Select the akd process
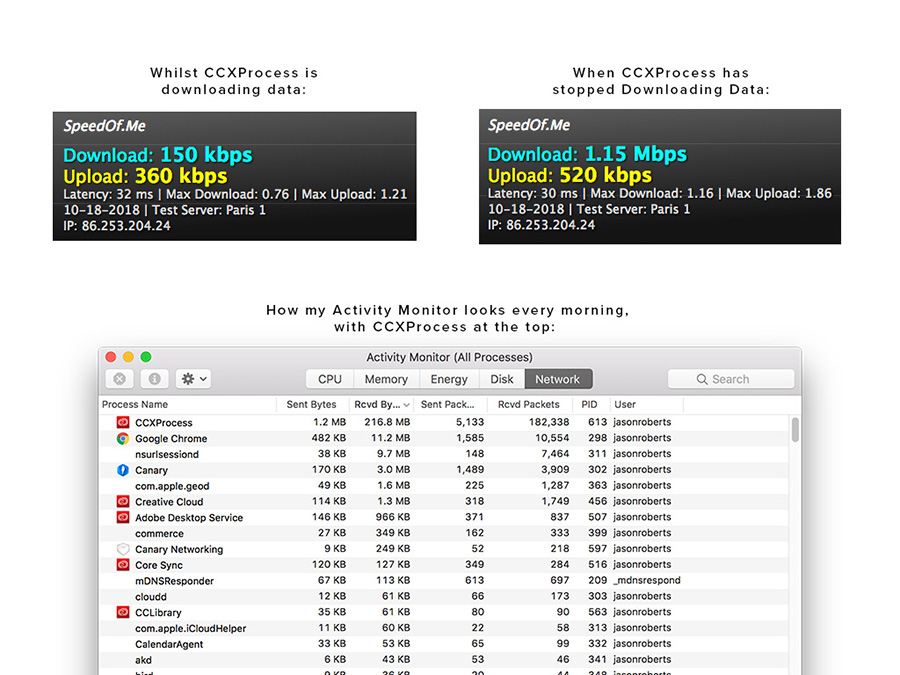This screenshot has height=675, width=900. (143, 660)
